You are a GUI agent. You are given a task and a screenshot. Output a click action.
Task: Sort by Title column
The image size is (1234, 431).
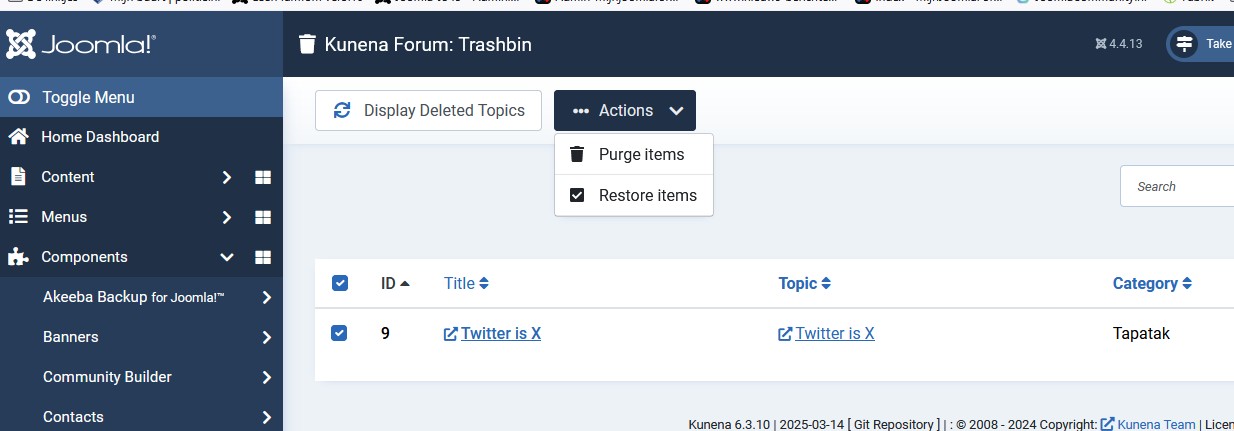[466, 283]
